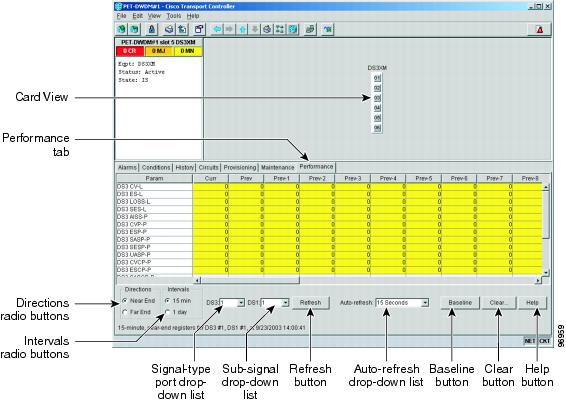
Task: Open the Edit menu
Action: 137,16
